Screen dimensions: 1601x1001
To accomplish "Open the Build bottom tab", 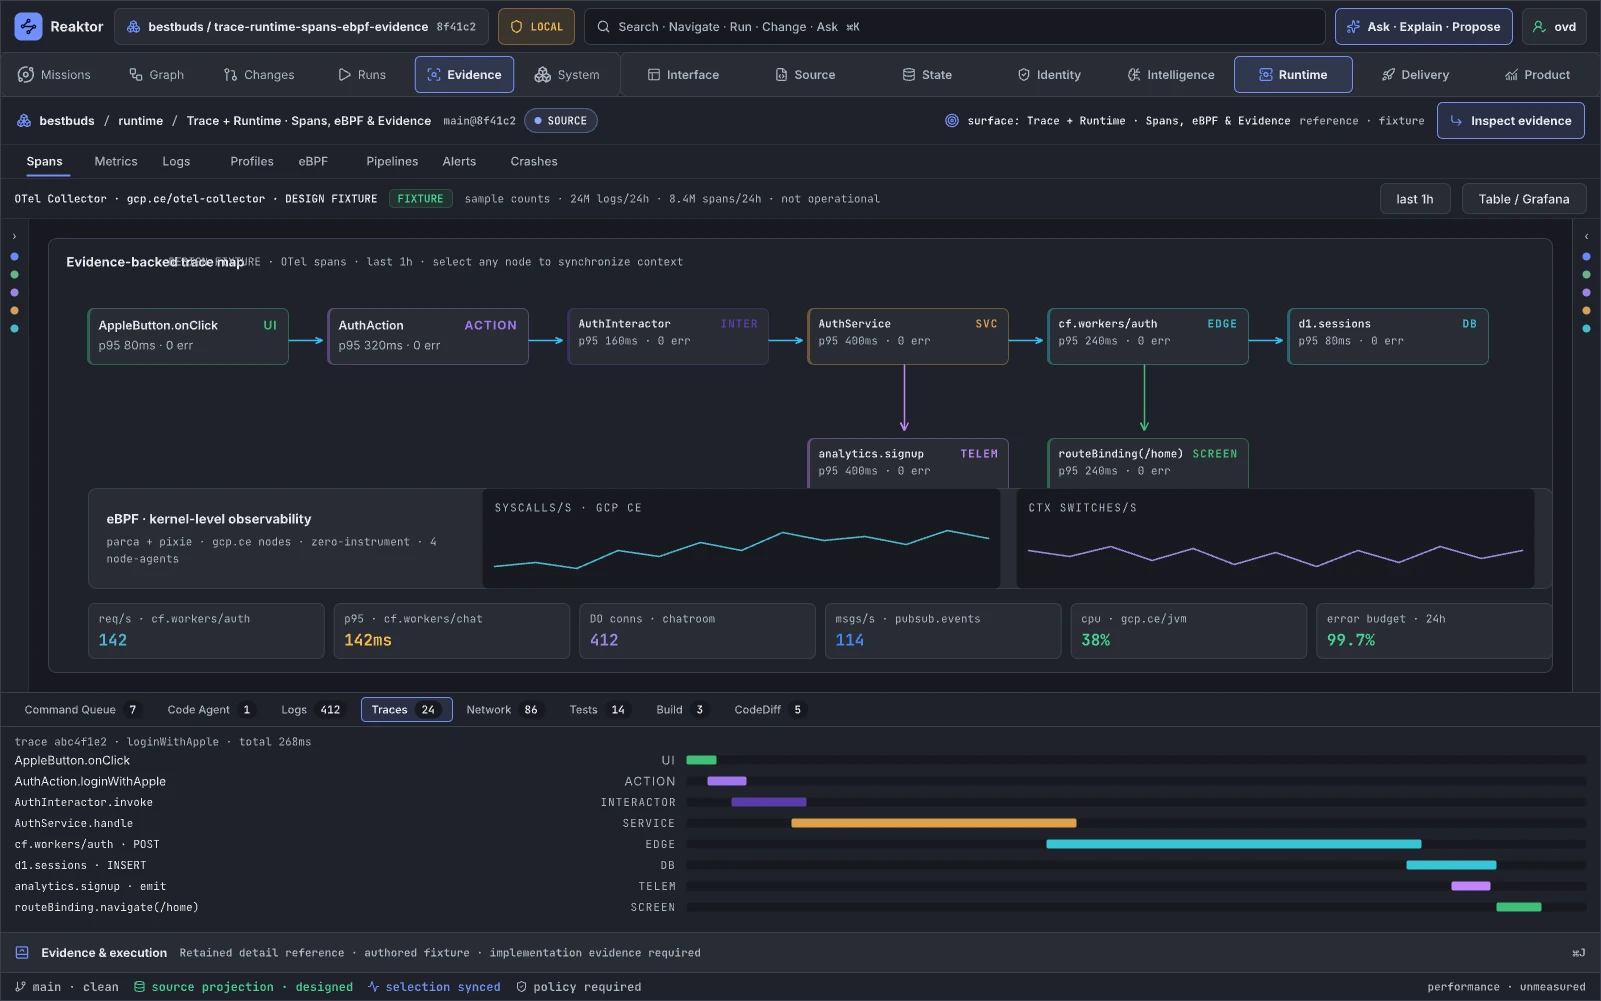I will pos(681,710).
